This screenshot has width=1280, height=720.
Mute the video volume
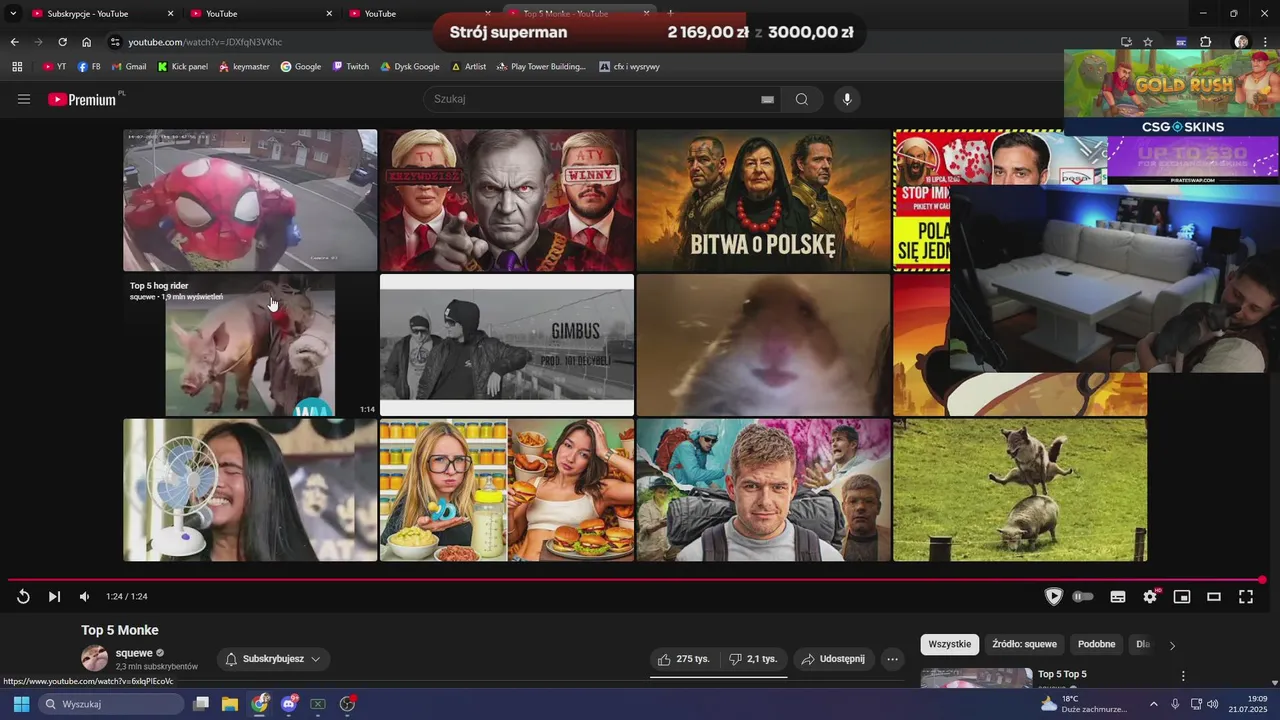tap(84, 597)
